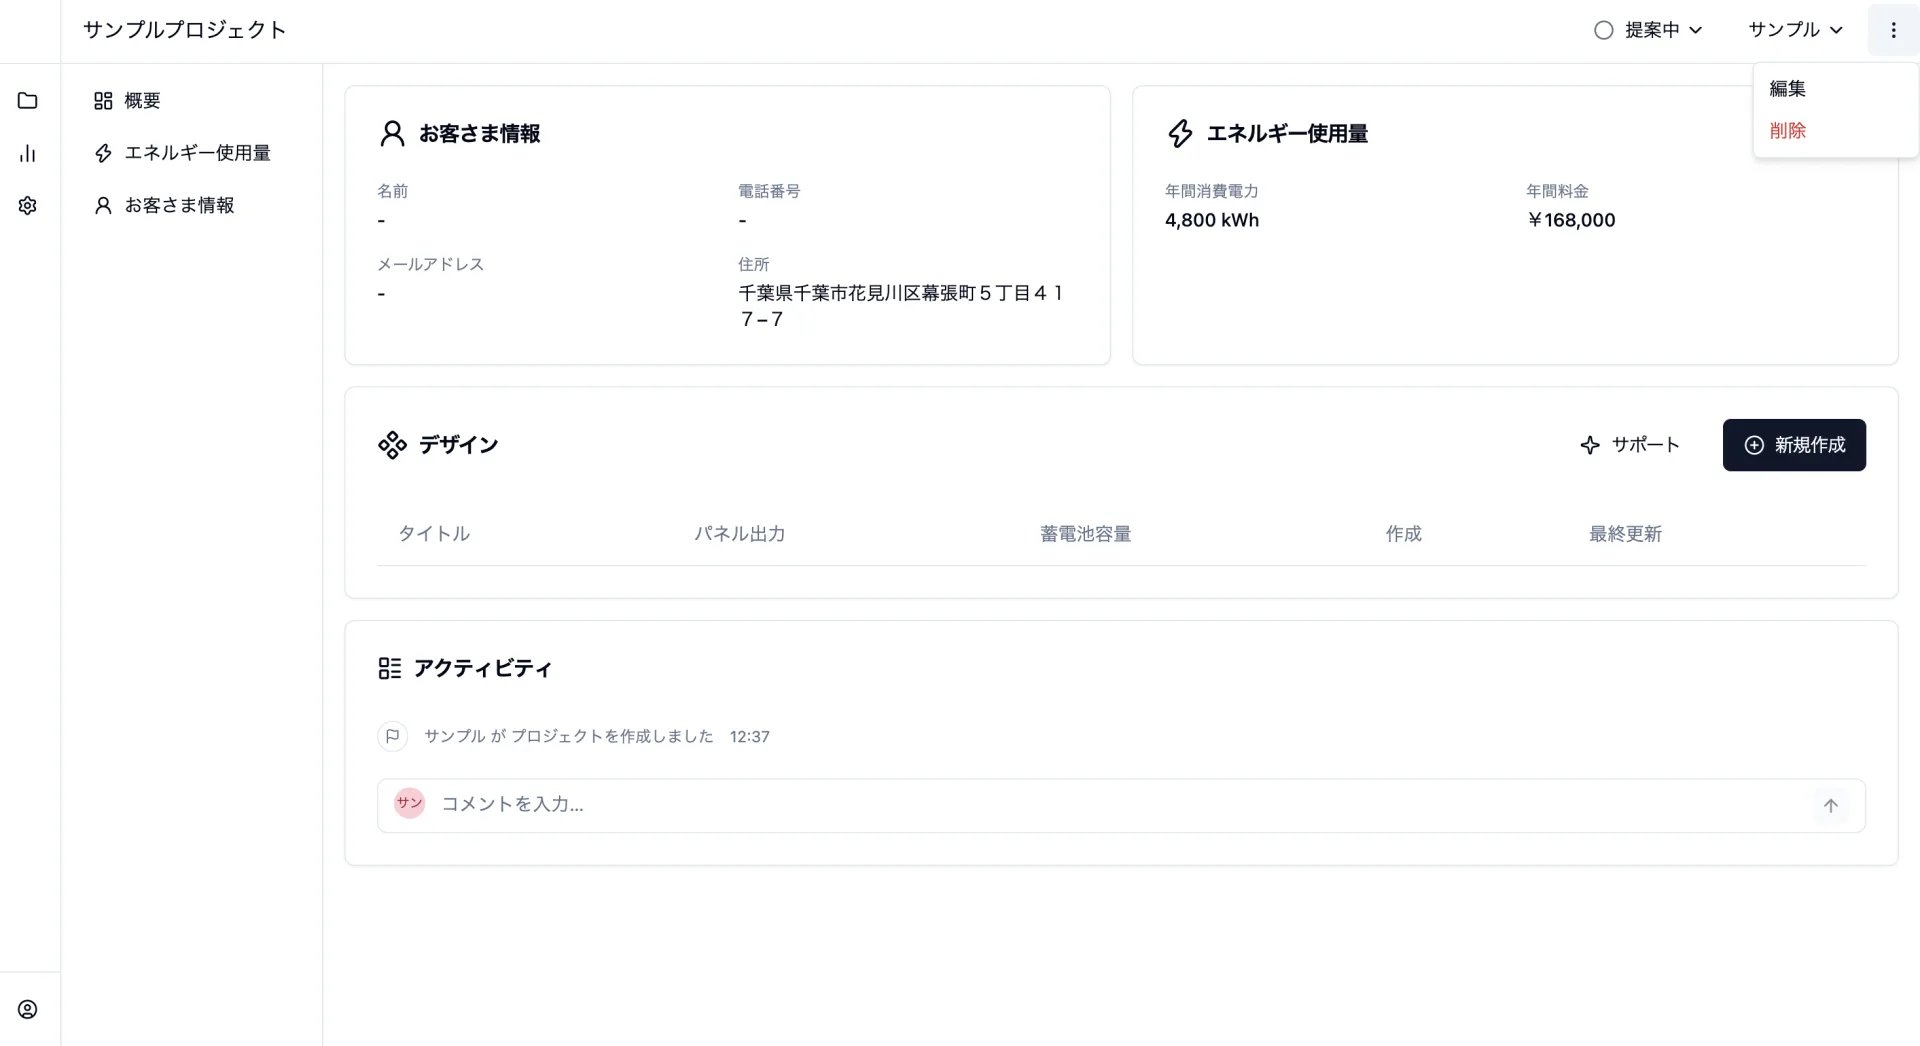Click the diamond grid icon beside デザイン heading
1920x1046 pixels.
pyautogui.click(x=392, y=445)
